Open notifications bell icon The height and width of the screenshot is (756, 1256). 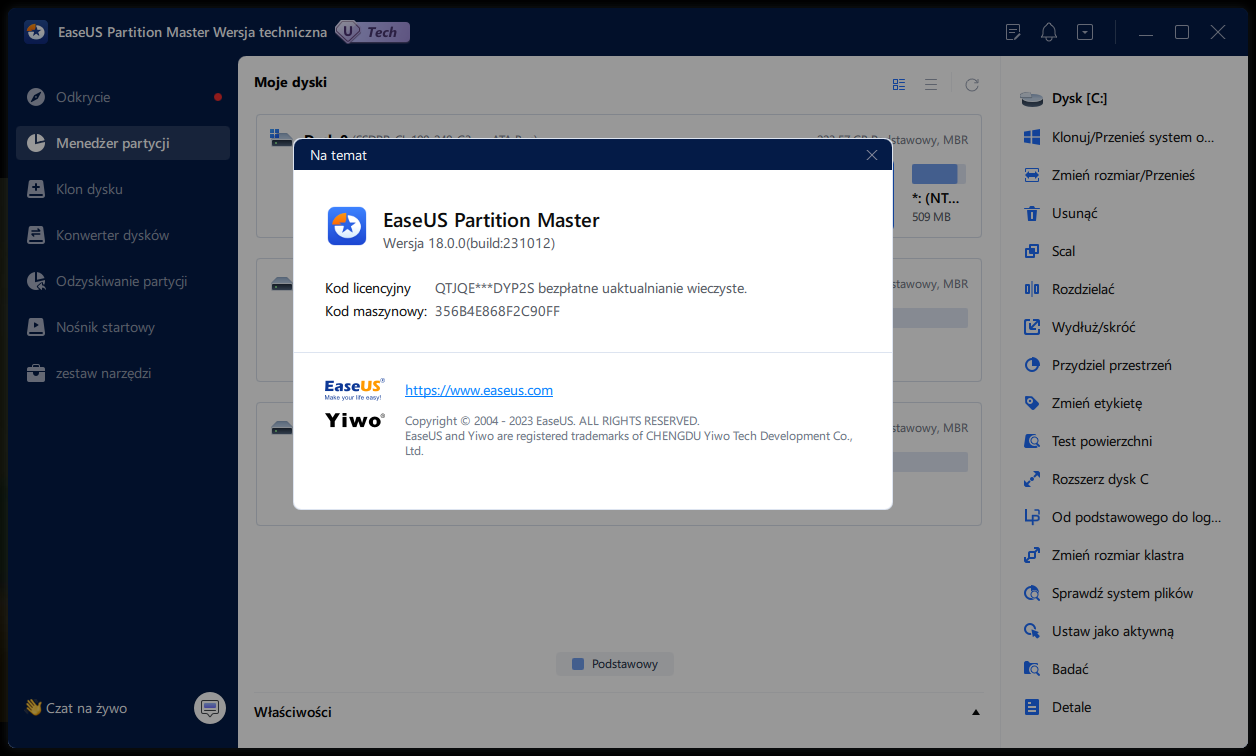1049,32
